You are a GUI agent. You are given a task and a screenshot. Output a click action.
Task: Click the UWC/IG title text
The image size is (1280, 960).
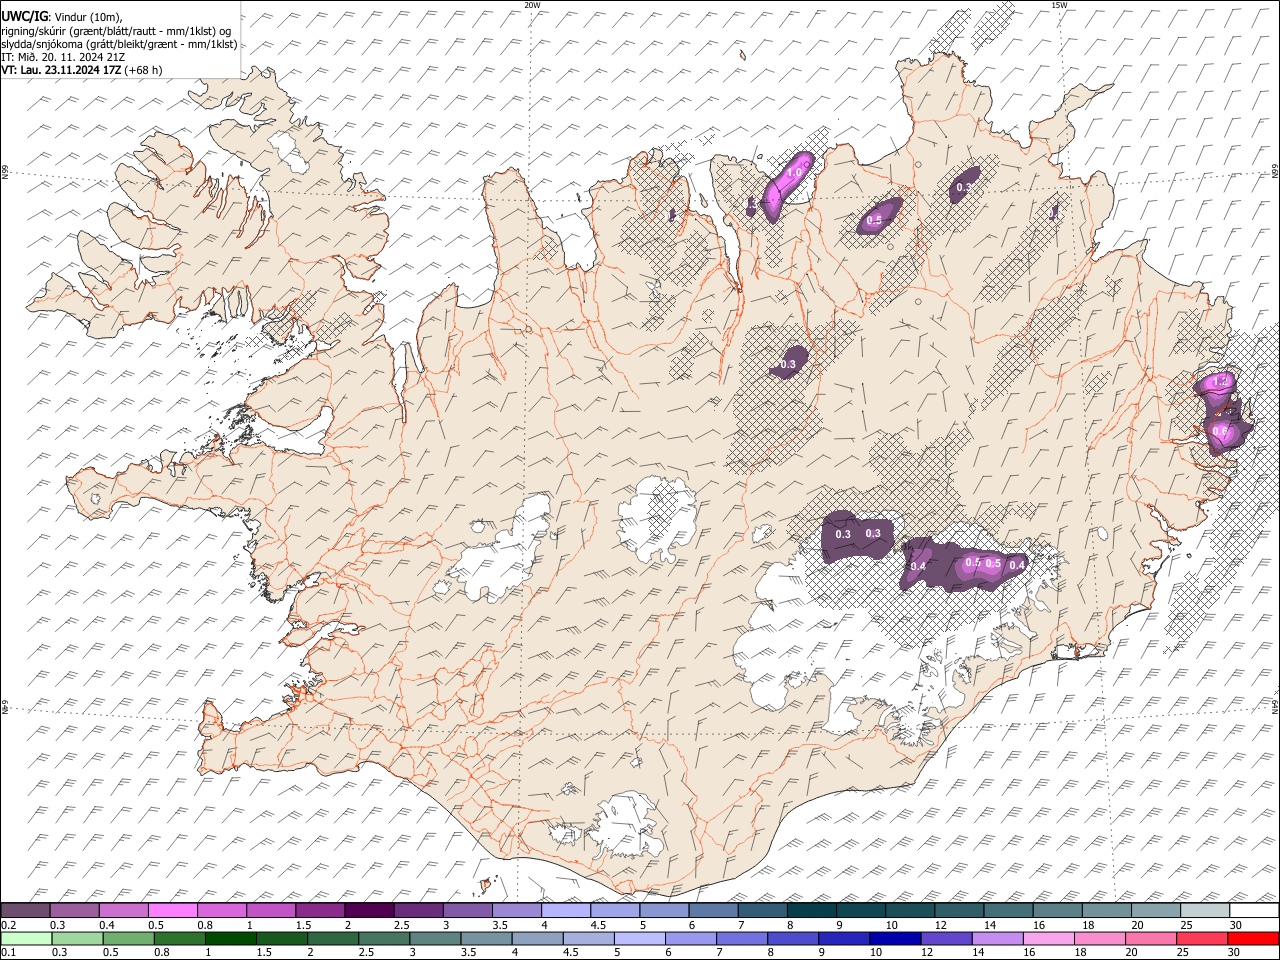(x=23, y=16)
